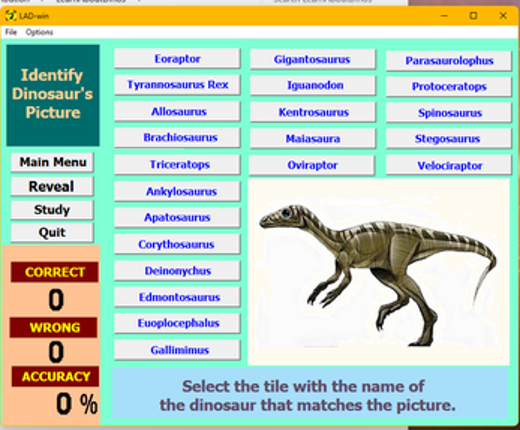Pick the Velociraptor tile
Image resolution: width=520 pixels, height=430 pixels.
(x=449, y=165)
